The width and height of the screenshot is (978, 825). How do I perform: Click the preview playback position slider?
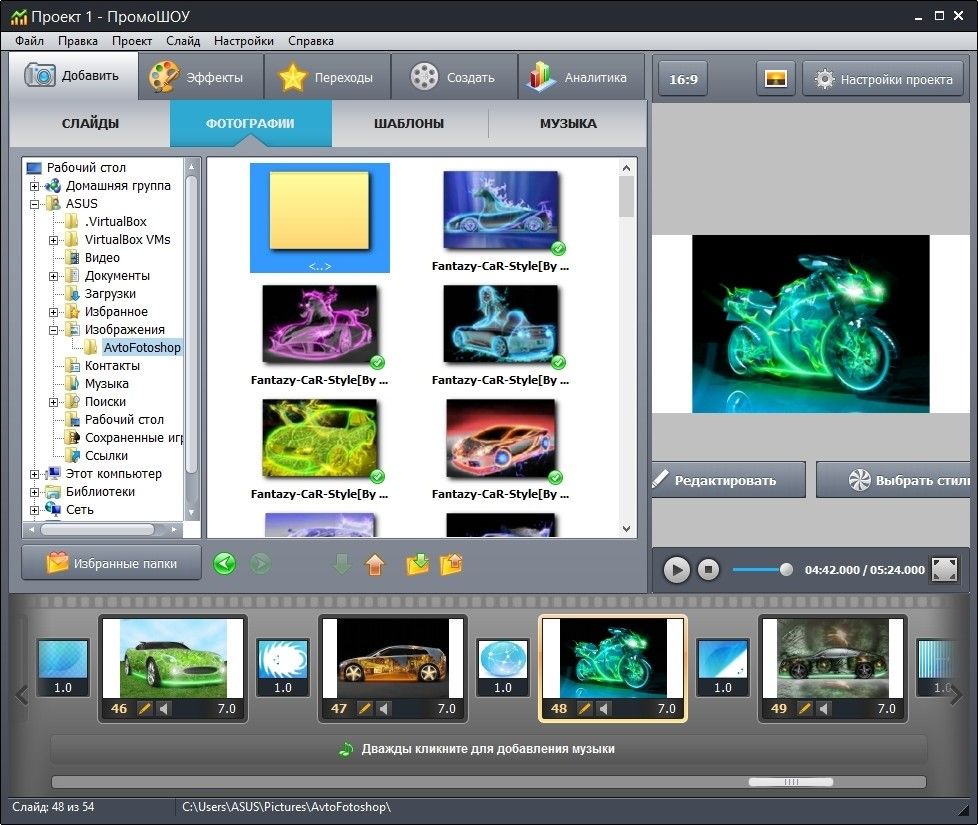(x=786, y=570)
